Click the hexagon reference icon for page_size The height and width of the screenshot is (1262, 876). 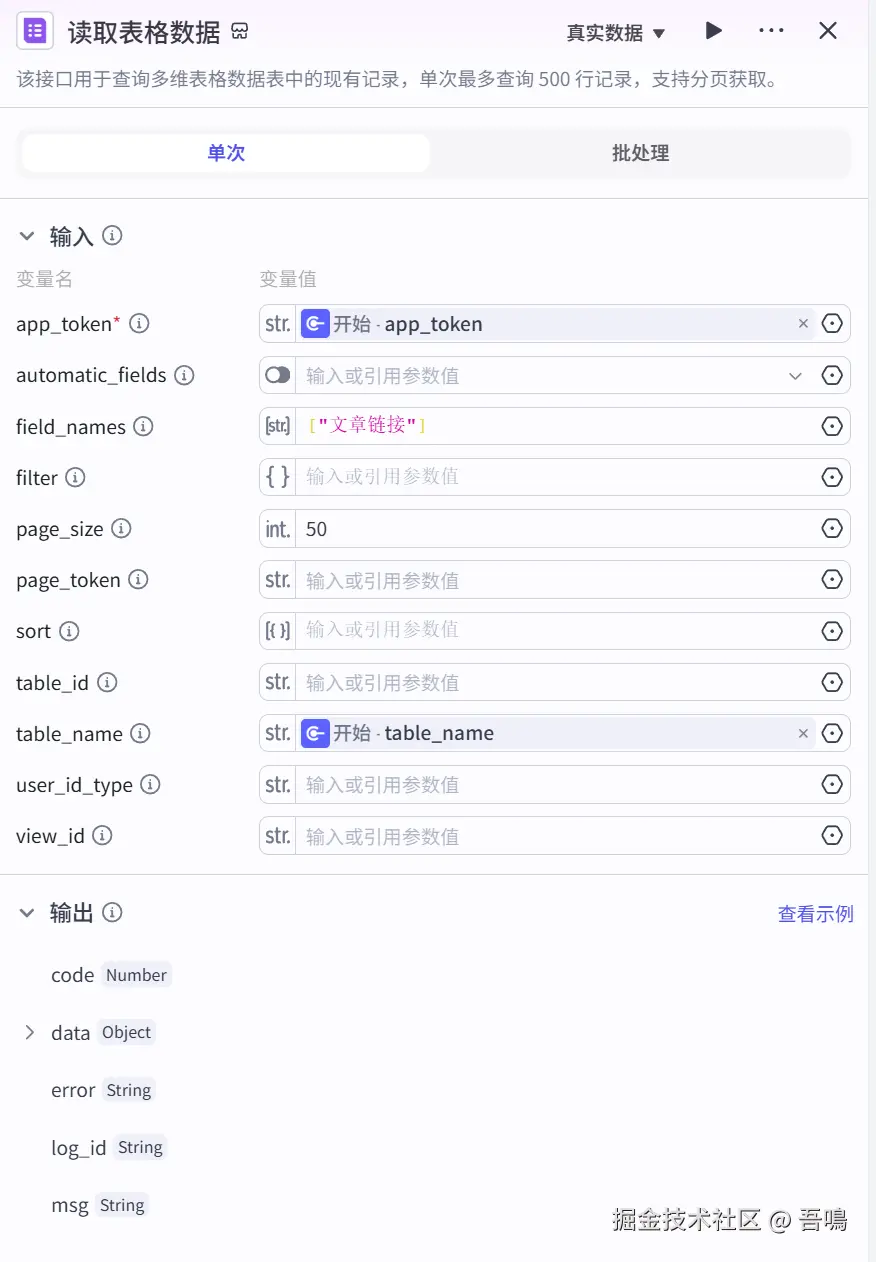pos(832,529)
